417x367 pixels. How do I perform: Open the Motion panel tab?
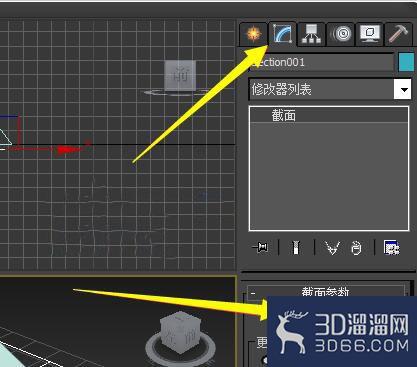341,34
